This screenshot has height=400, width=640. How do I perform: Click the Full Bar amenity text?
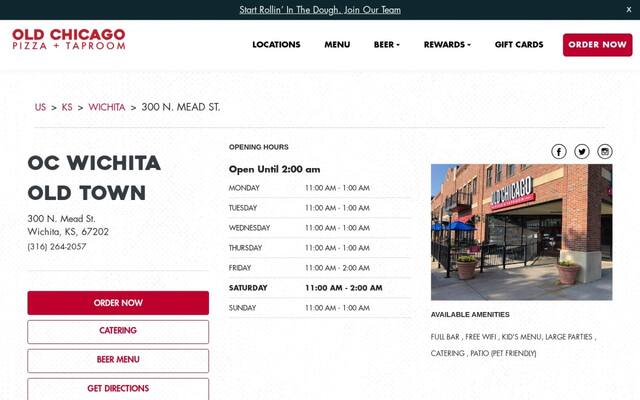[445, 337]
